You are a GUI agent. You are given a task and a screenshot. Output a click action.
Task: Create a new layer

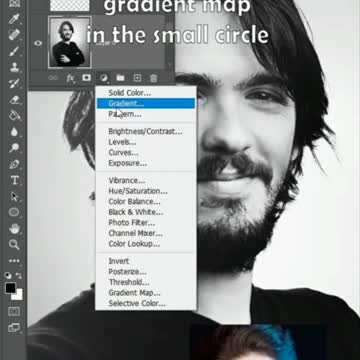click(x=137, y=78)
